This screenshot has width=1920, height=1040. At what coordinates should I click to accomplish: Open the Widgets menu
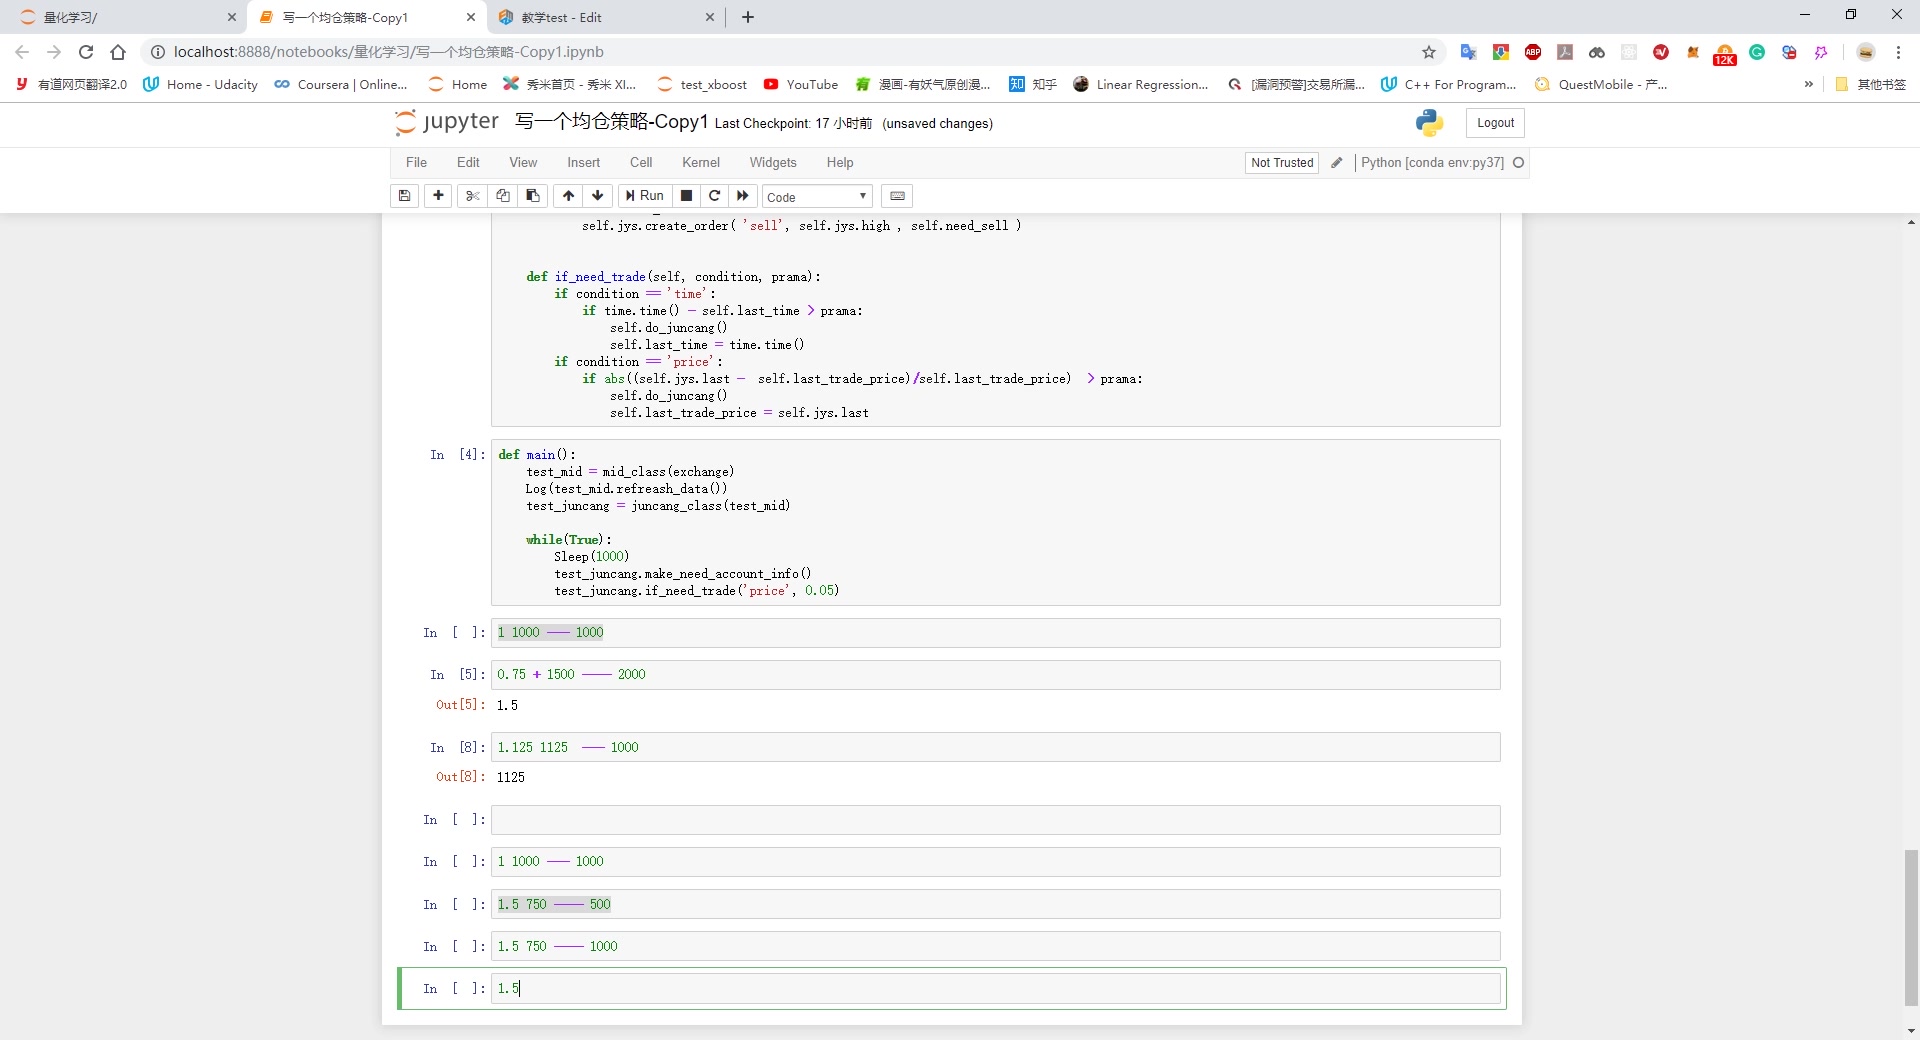coord(773,163)
